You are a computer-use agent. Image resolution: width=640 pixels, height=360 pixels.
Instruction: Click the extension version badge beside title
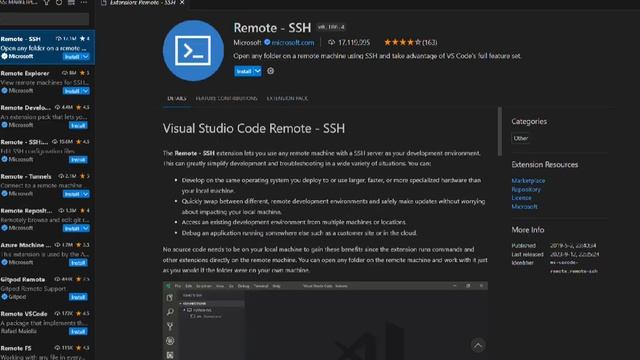tap(331, 27)
